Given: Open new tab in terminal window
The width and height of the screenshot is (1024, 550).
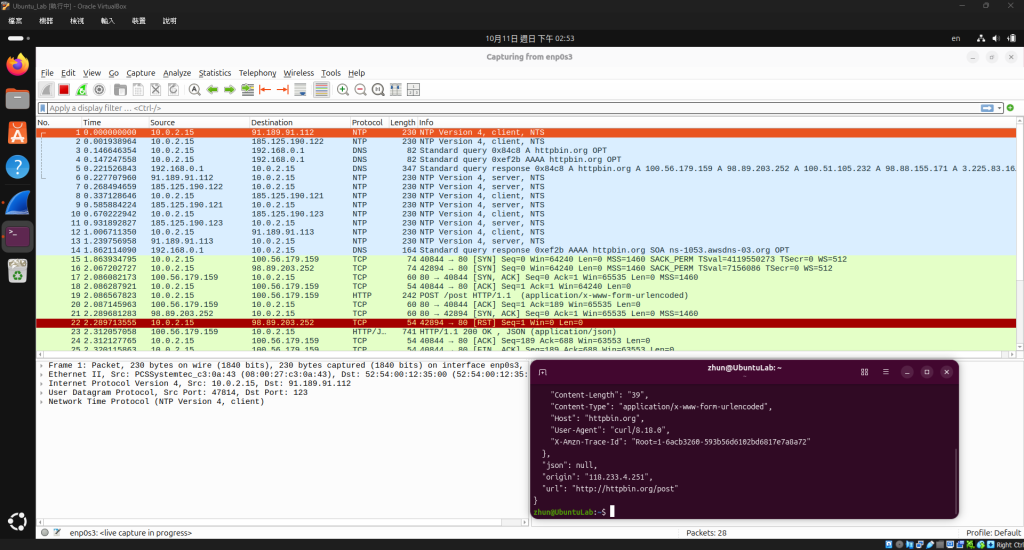Looking at the screenshot, I should pos(542,372).
